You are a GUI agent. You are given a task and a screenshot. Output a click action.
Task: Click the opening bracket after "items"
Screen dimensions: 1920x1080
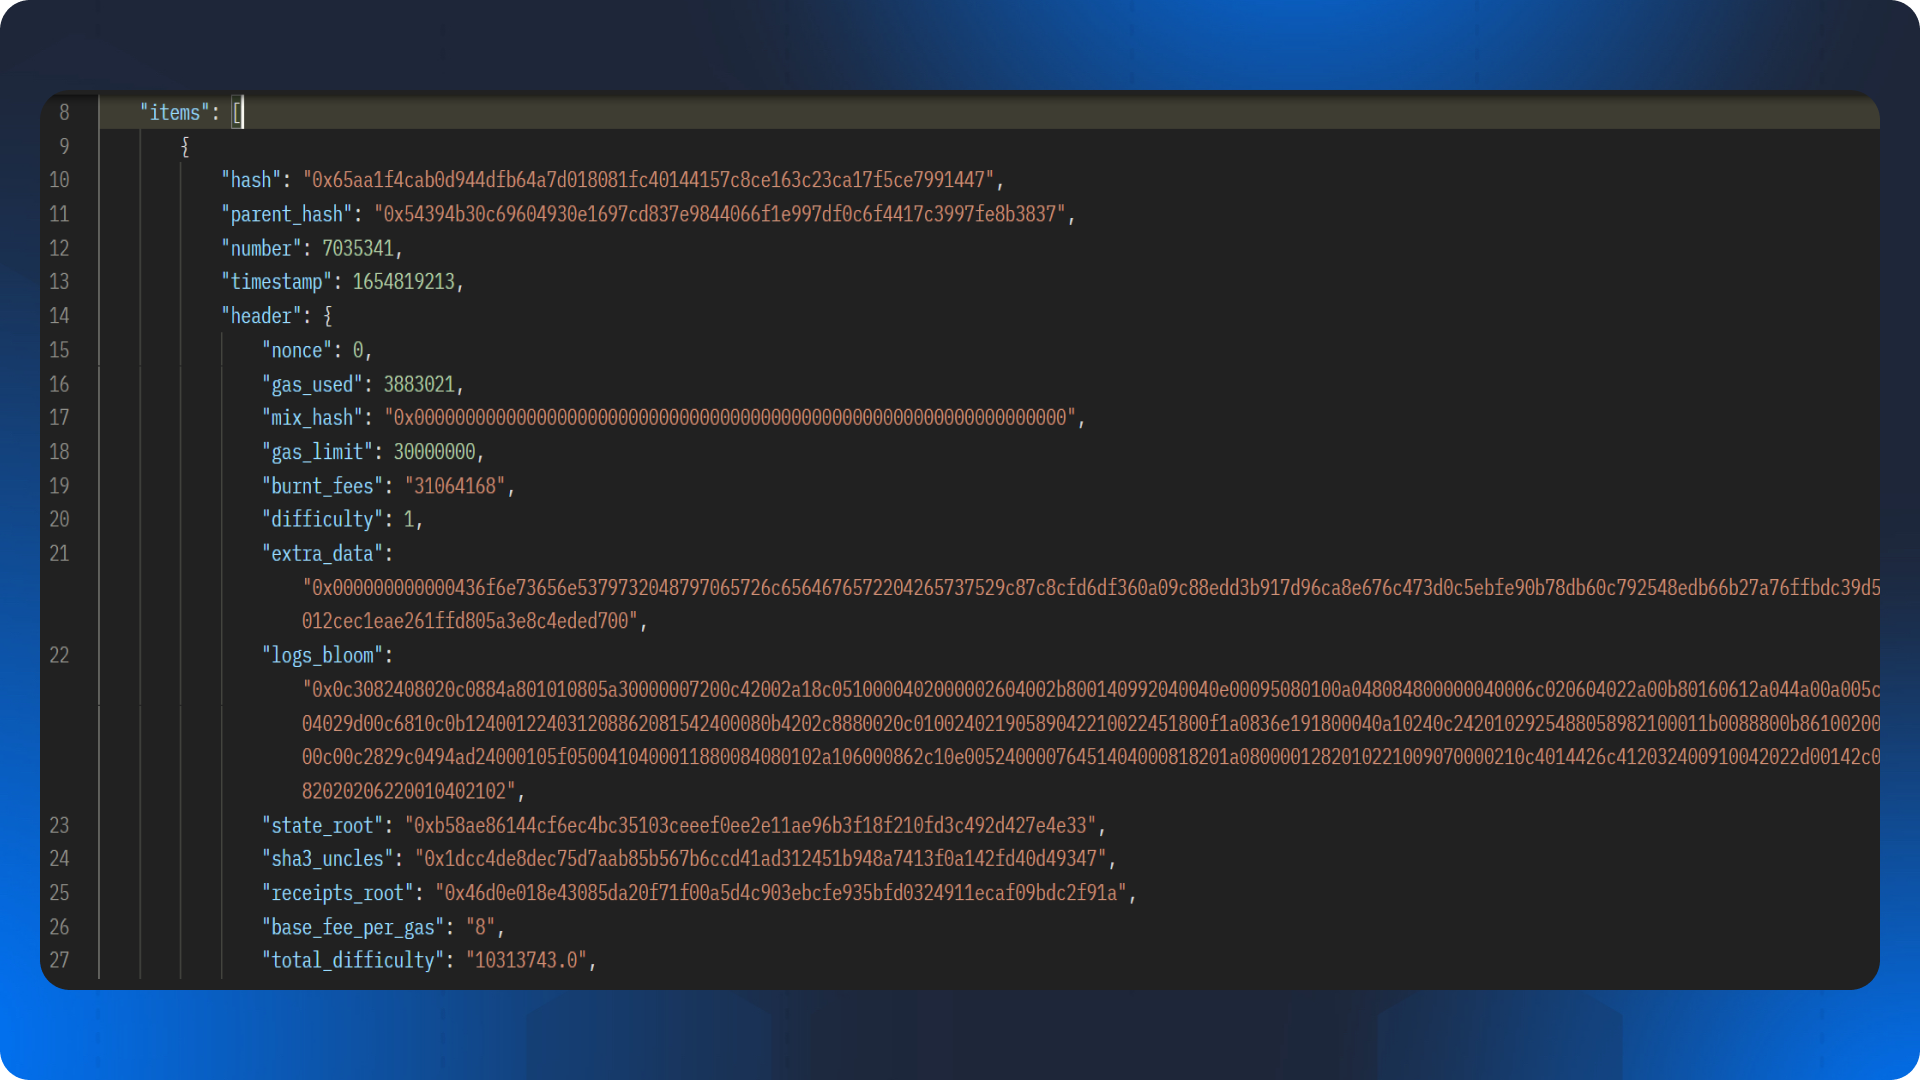coord(236,113)
